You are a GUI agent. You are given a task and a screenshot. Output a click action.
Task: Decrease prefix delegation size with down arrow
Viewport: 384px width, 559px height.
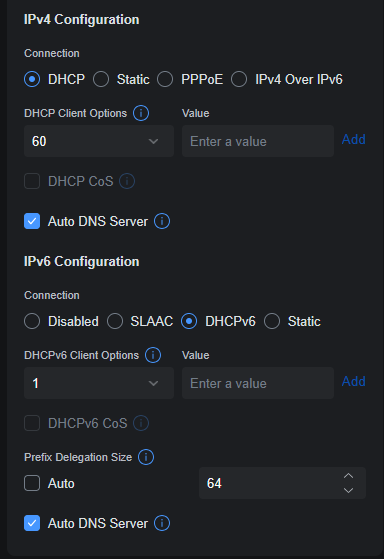pos(348,491)
